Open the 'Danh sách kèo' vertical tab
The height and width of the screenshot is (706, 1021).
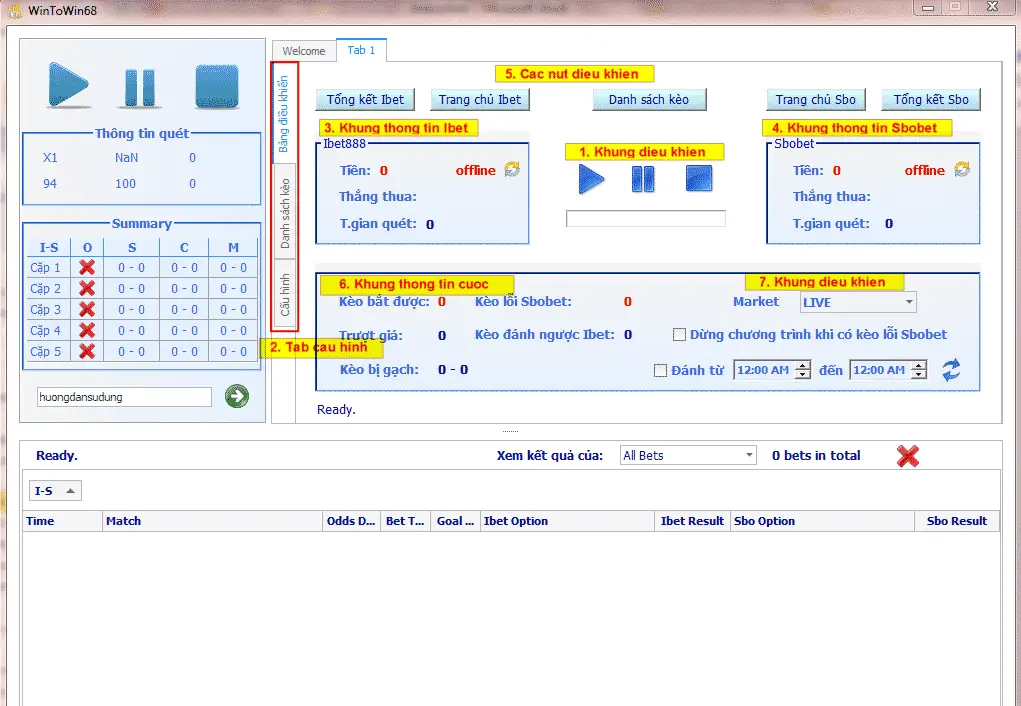click(285, 213)
